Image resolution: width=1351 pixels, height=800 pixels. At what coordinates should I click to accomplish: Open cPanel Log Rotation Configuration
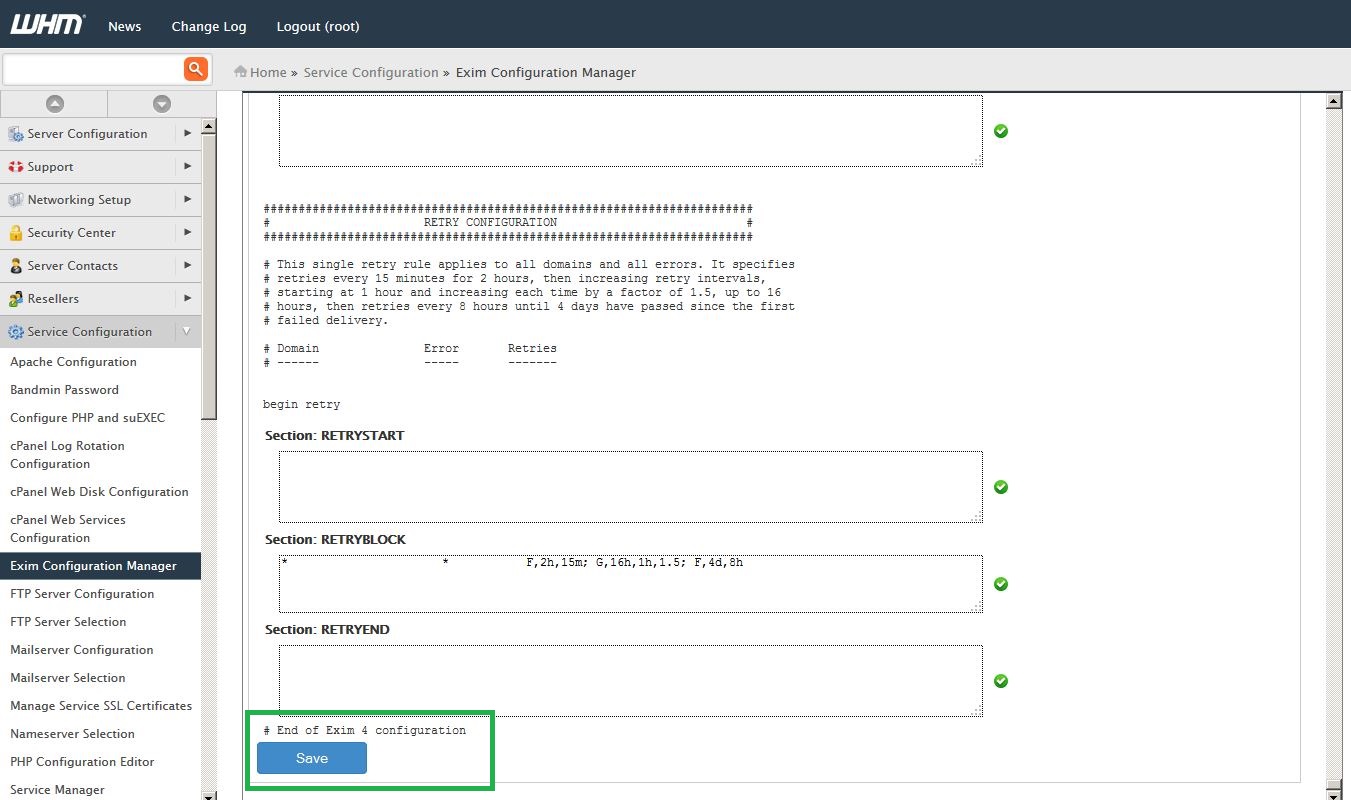click(x=67, y=455)
